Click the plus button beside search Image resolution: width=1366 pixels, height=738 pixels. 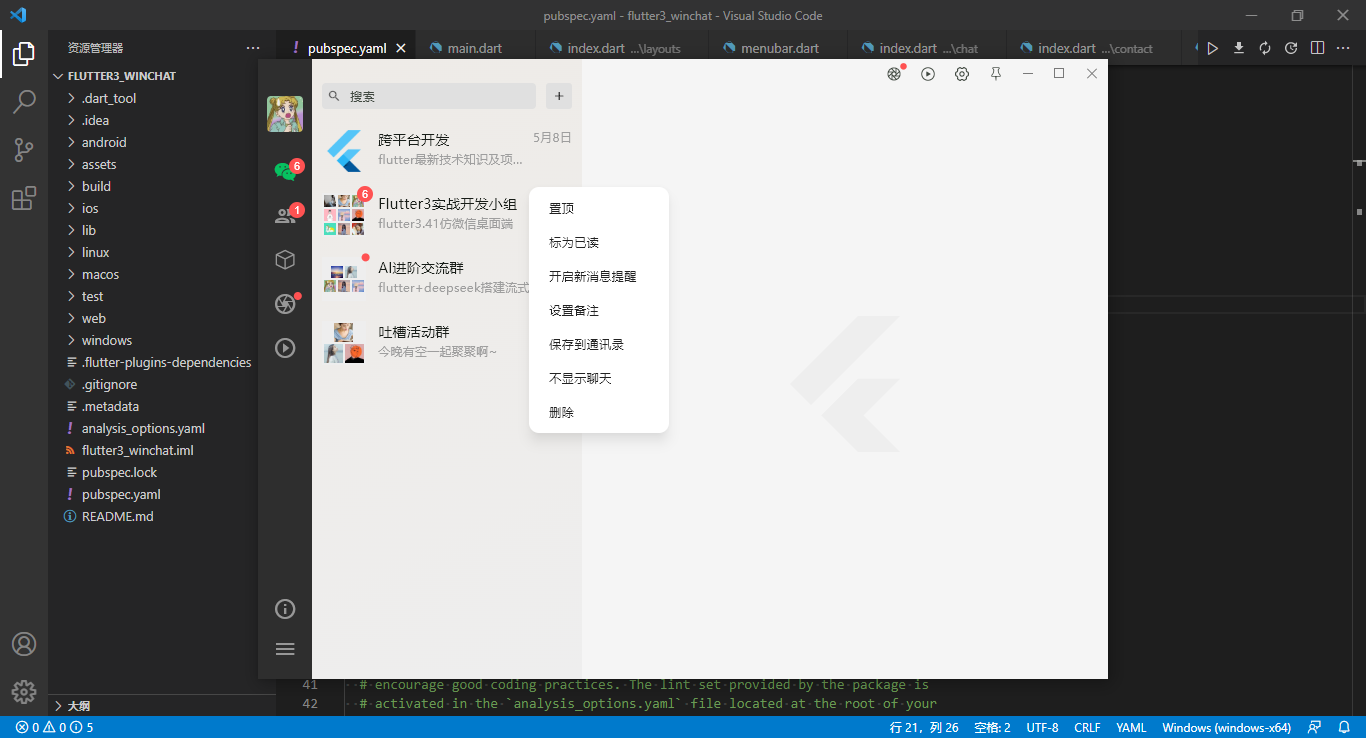coord(559,96)
